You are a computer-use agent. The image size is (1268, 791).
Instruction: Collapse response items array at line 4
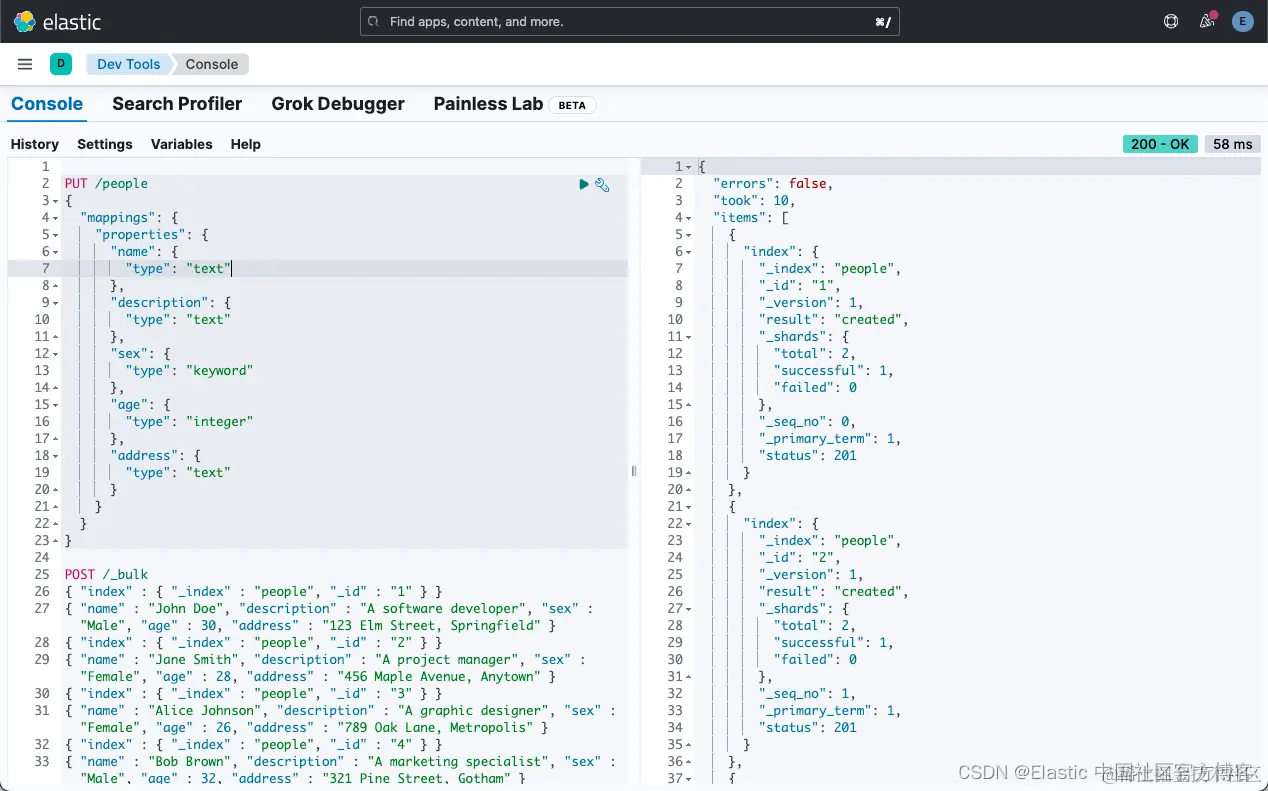point(688,218)
